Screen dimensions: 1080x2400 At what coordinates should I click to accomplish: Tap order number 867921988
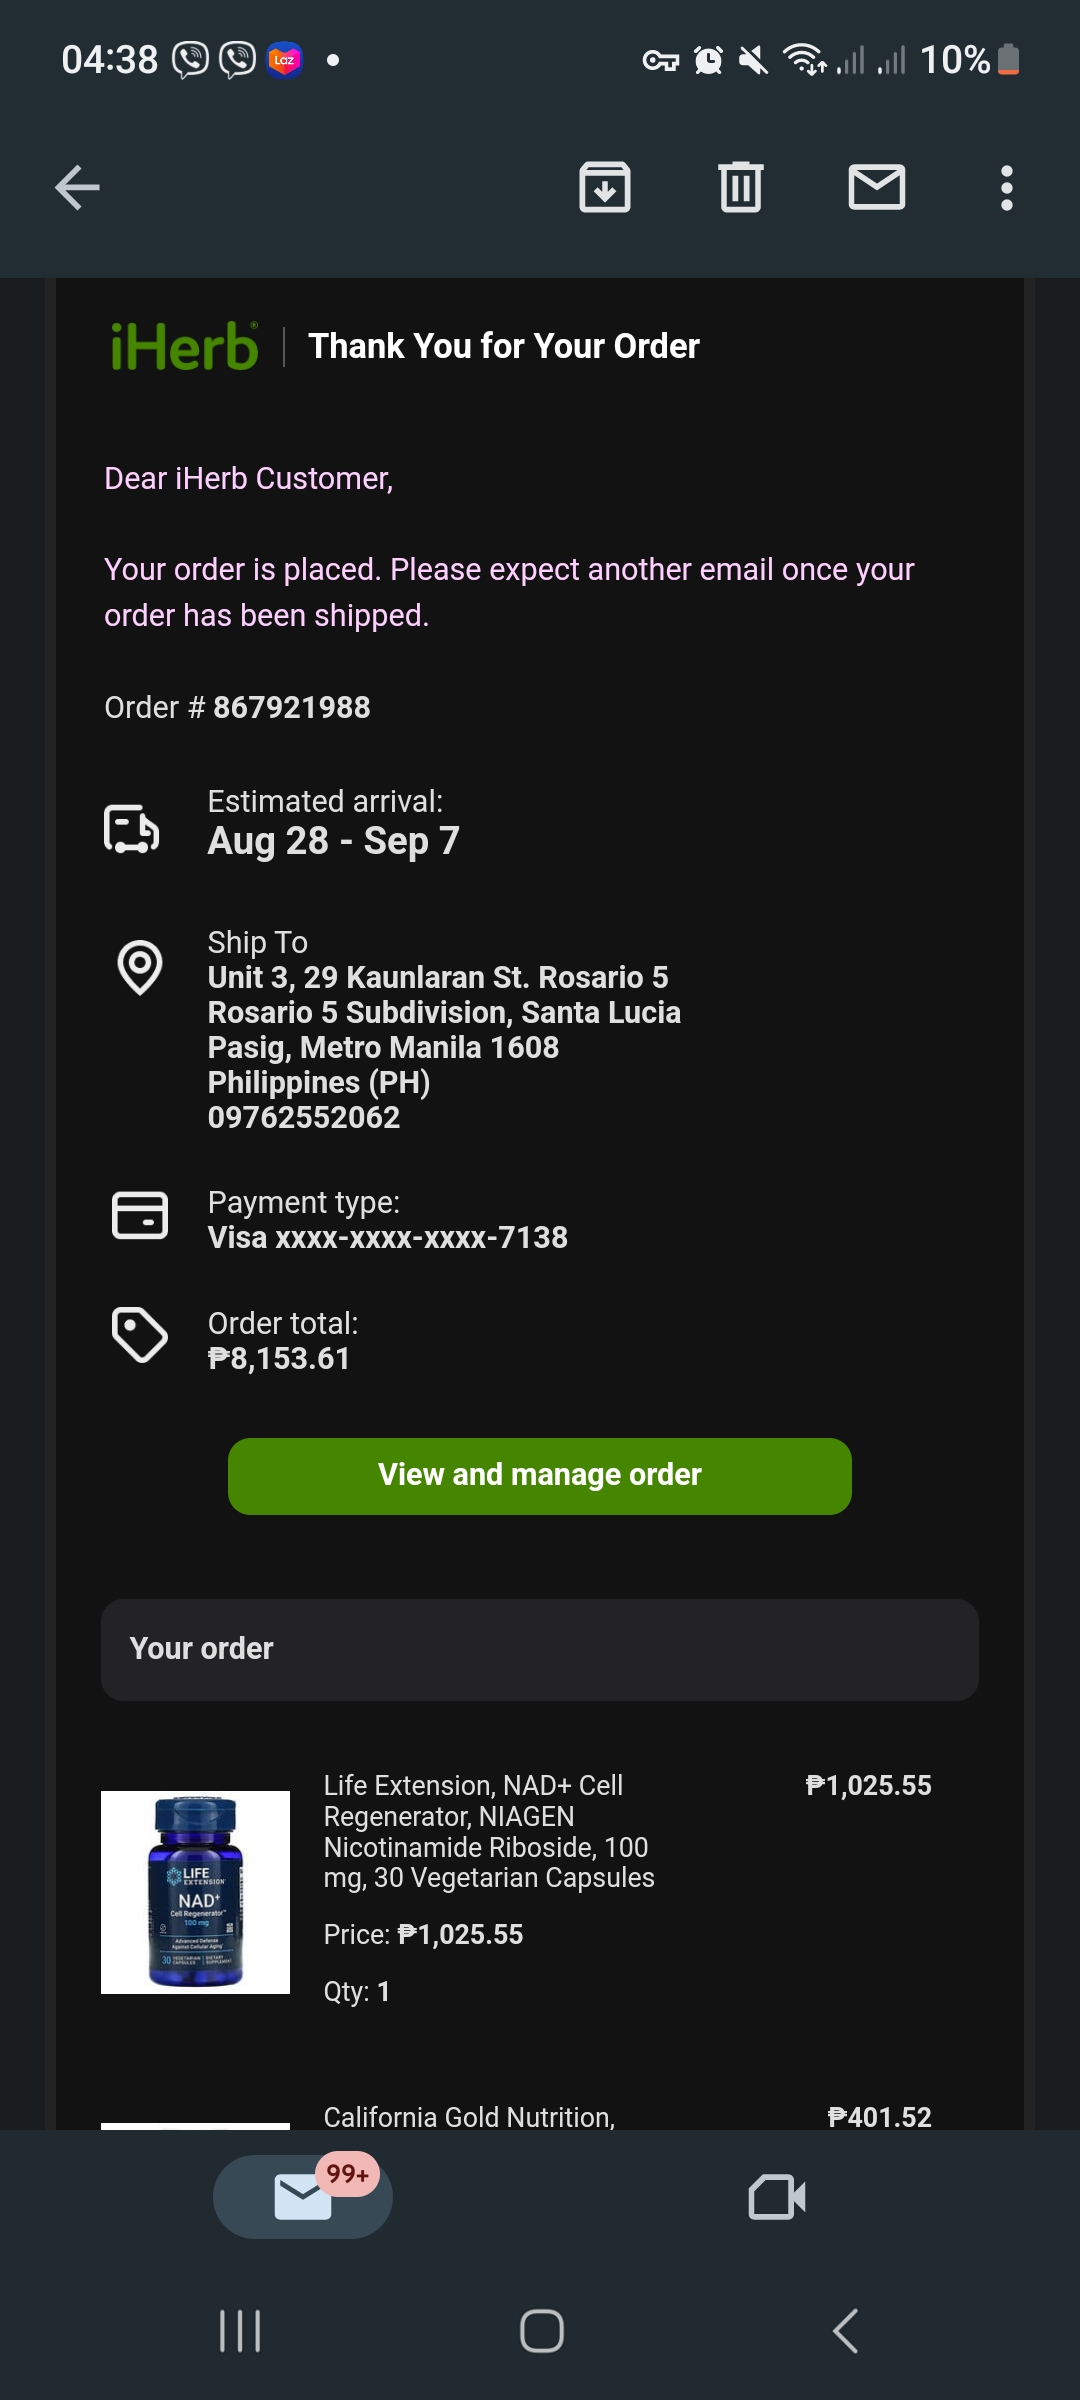tap(291, 708)
